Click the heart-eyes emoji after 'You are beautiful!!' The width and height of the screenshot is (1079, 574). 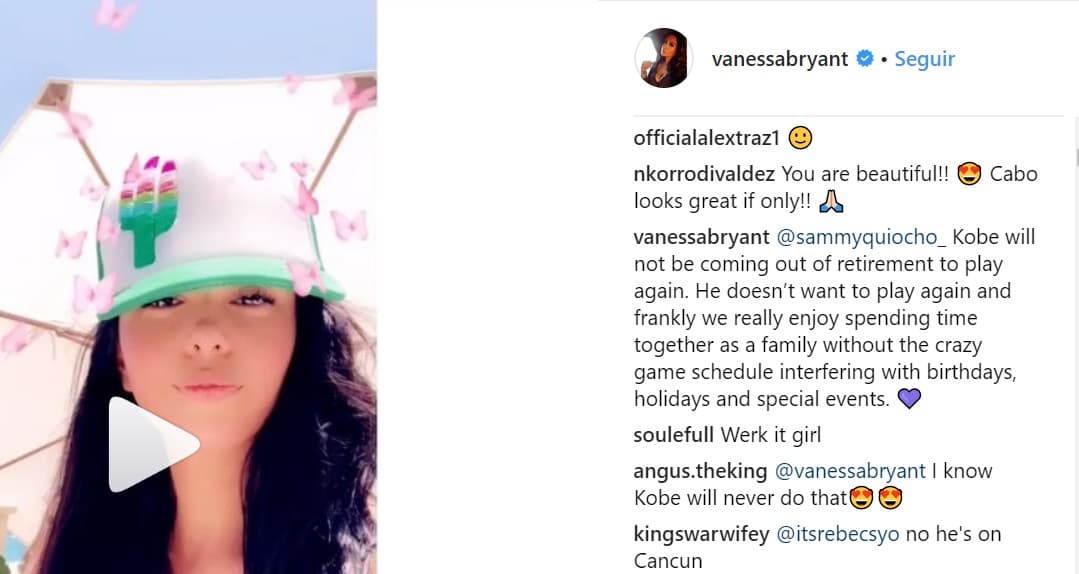click(968, 174)
